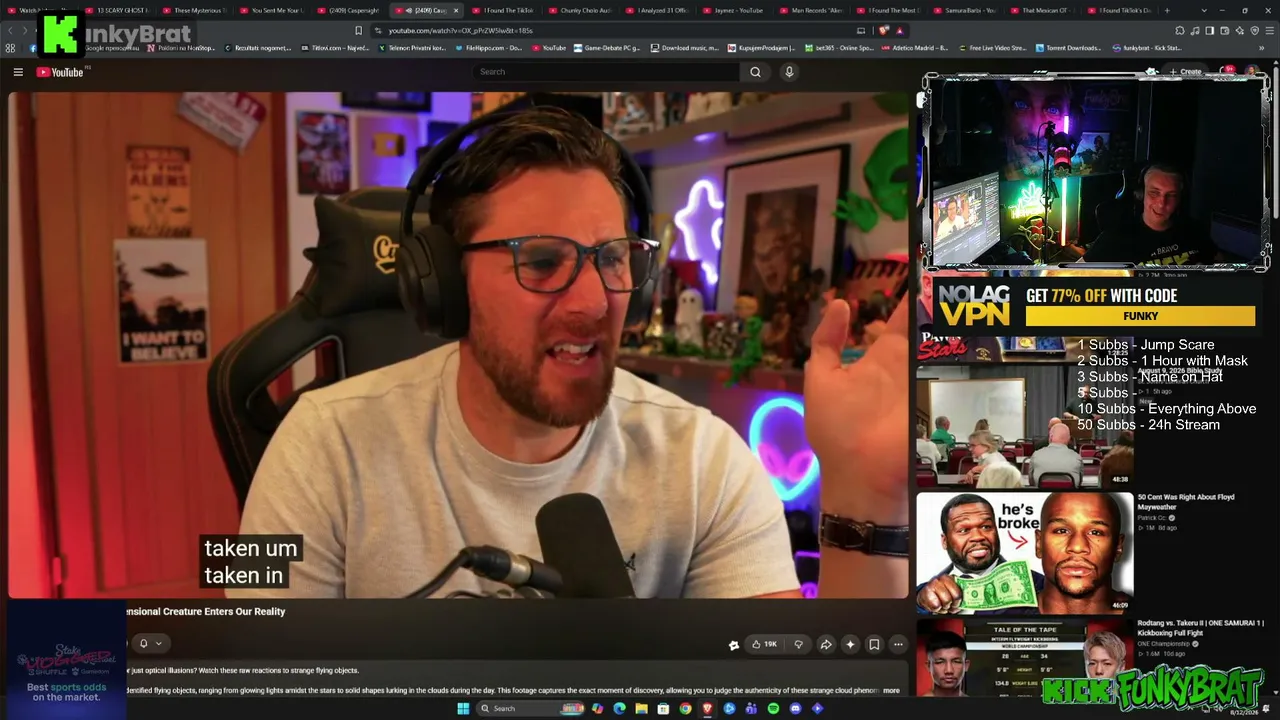The width and height of the screenshot is (1280, 720).
Task: Open Bible Study video thumbnail in sidebar
Action: 1025,426
